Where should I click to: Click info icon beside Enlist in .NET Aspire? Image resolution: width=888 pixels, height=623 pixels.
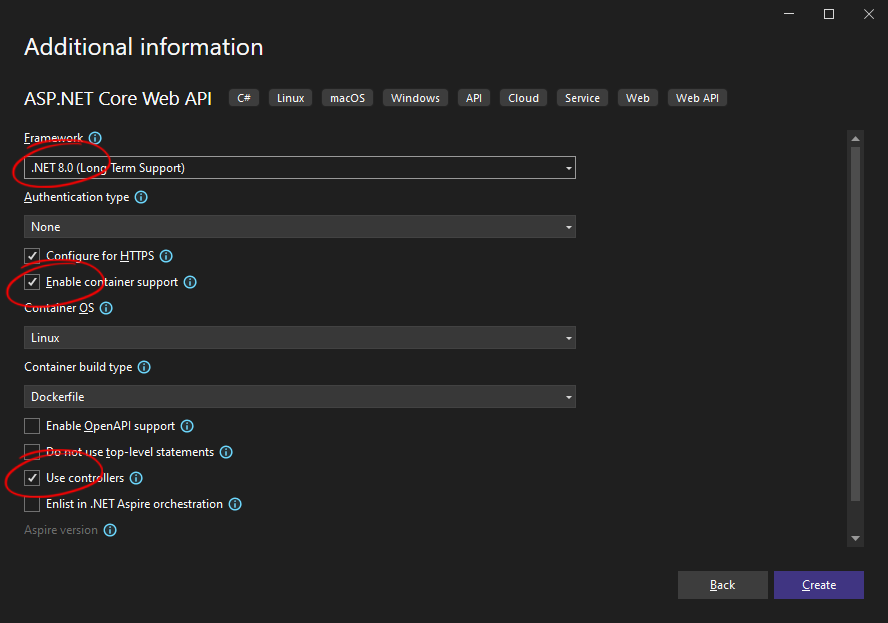coord(235,504)
